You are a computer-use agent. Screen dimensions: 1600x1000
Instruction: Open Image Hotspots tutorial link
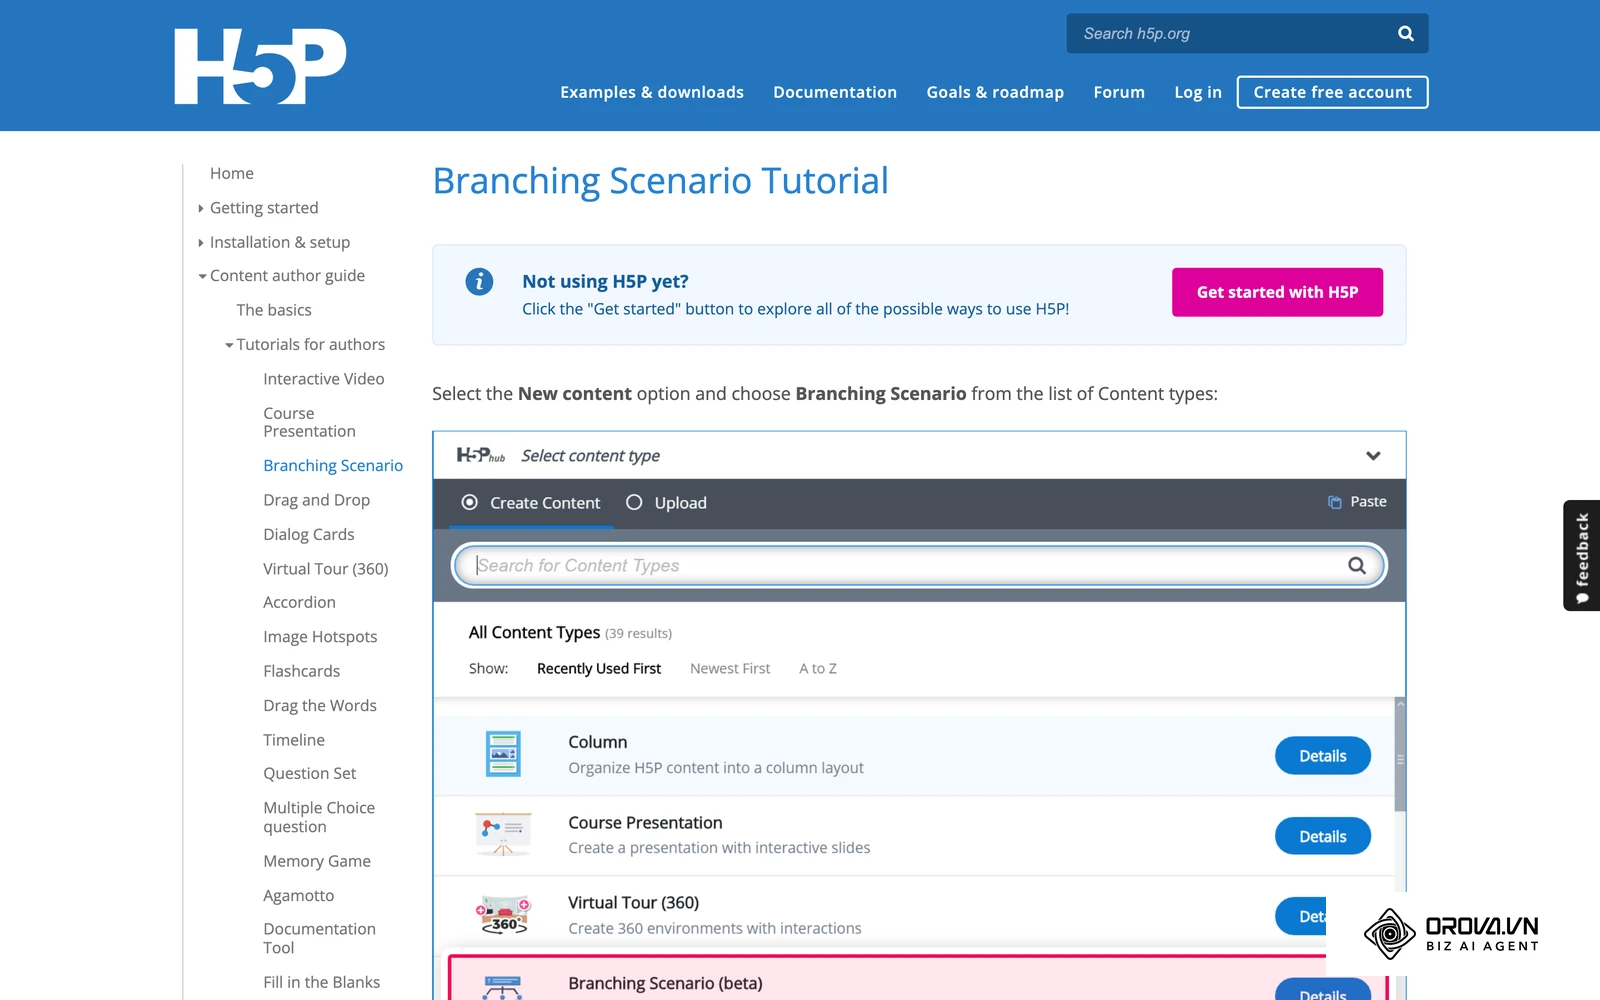point(320,637)
